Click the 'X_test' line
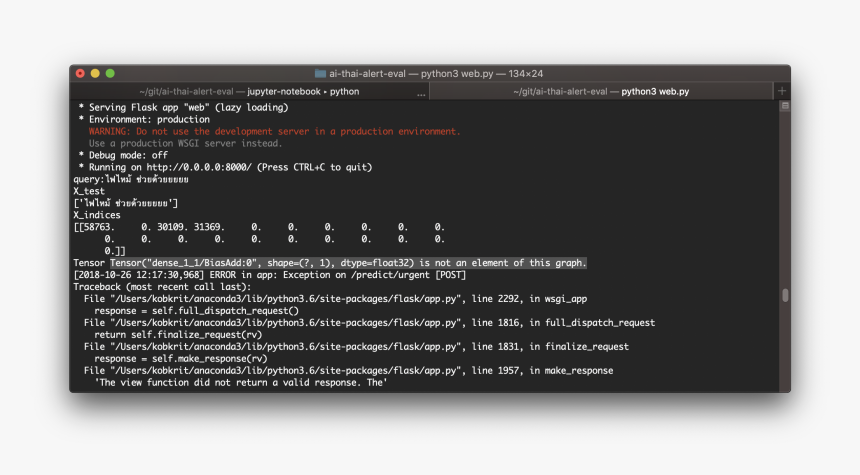The width and height of the screenshot is (860, 475). pos(89,191)
